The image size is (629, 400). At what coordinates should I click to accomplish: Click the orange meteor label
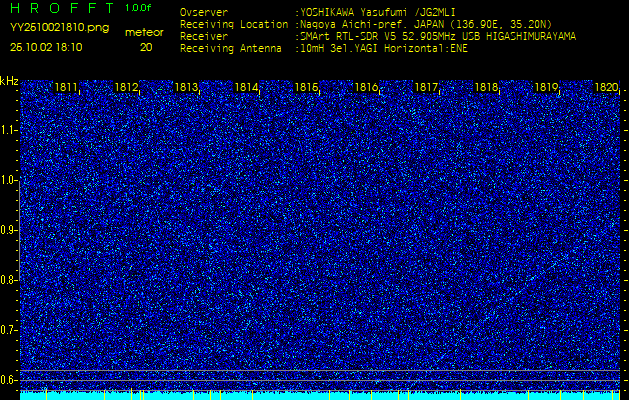tap(144, 32)
